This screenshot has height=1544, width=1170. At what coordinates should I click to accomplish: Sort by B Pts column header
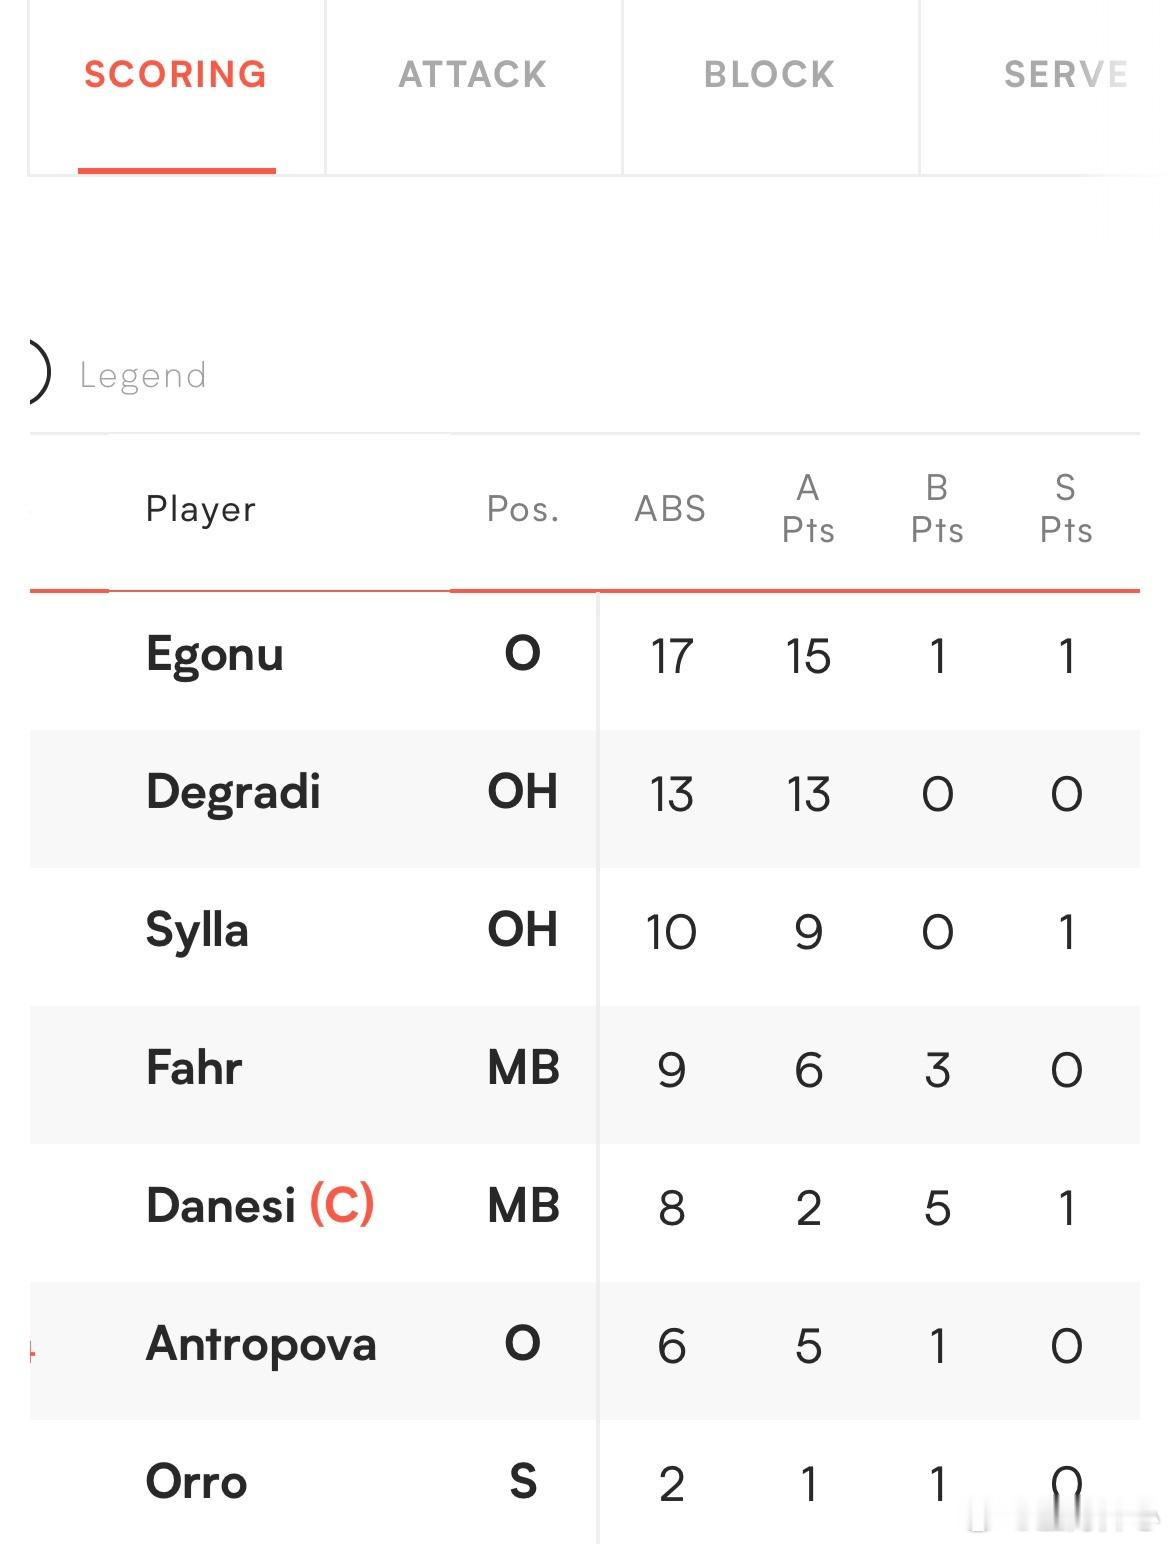(x=937, y=509)
